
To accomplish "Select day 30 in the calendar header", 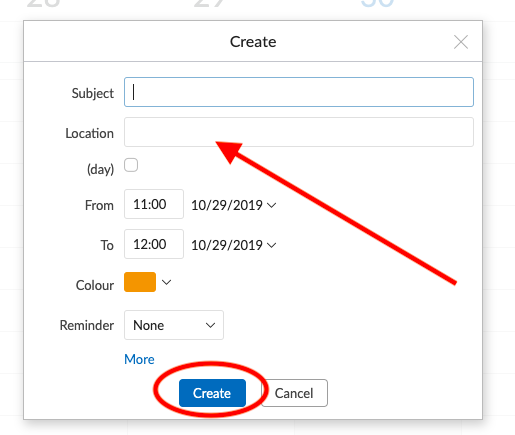I will pos(377,3).
